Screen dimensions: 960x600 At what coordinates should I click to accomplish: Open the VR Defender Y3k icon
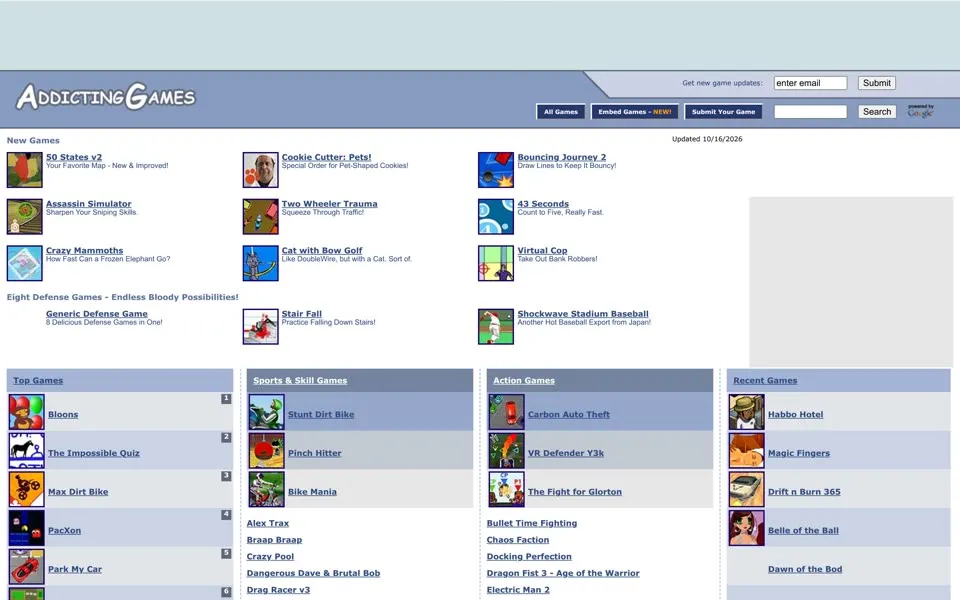click(506, 451)
